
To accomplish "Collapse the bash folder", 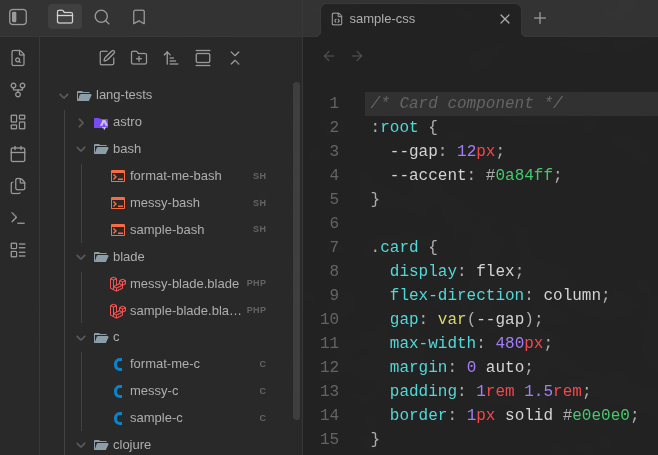I will tap(81, 149).
